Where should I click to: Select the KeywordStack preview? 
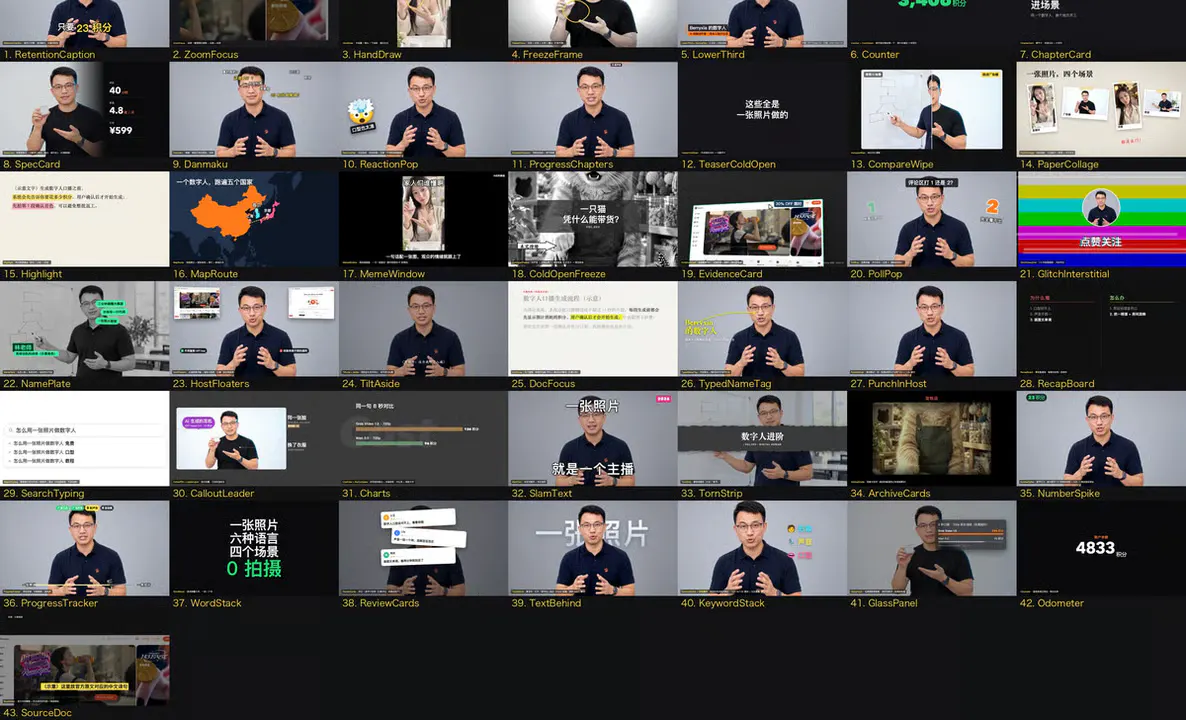pos(762,548)
